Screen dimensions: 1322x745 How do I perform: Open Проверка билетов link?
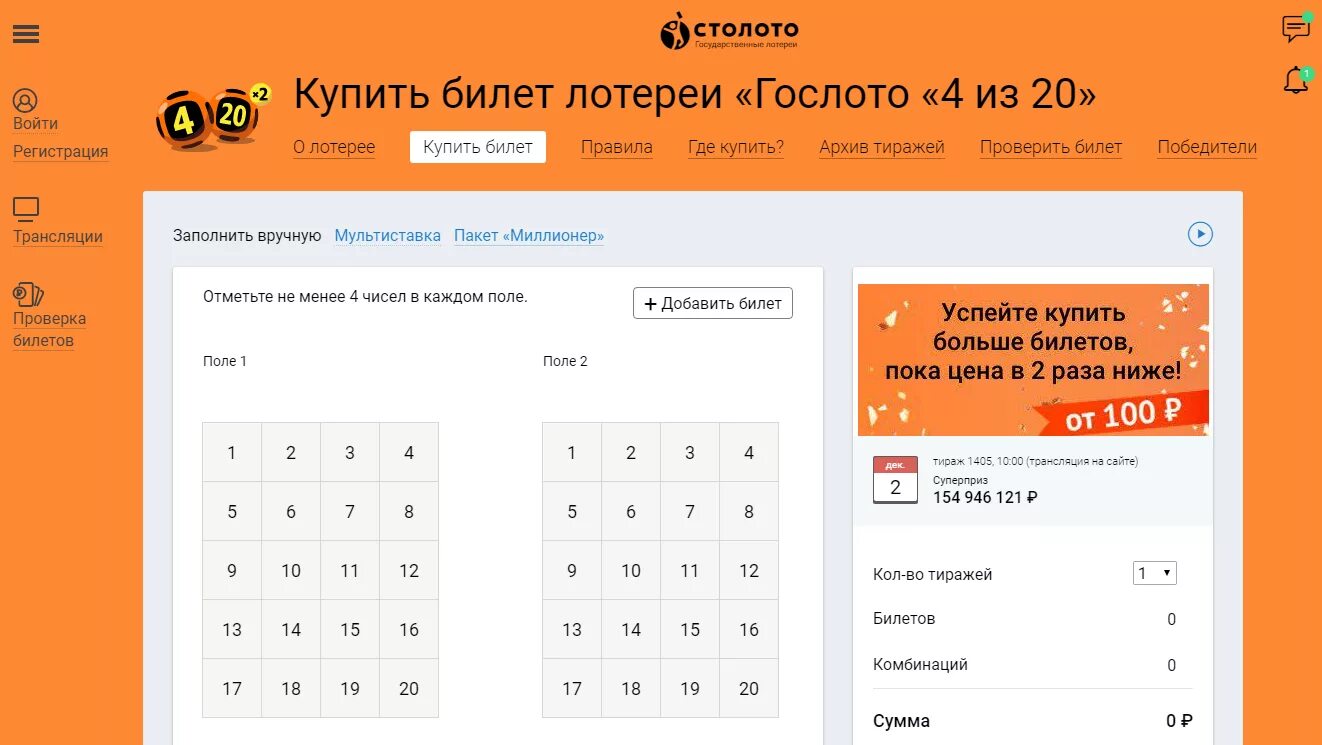[x=49, y=330]
